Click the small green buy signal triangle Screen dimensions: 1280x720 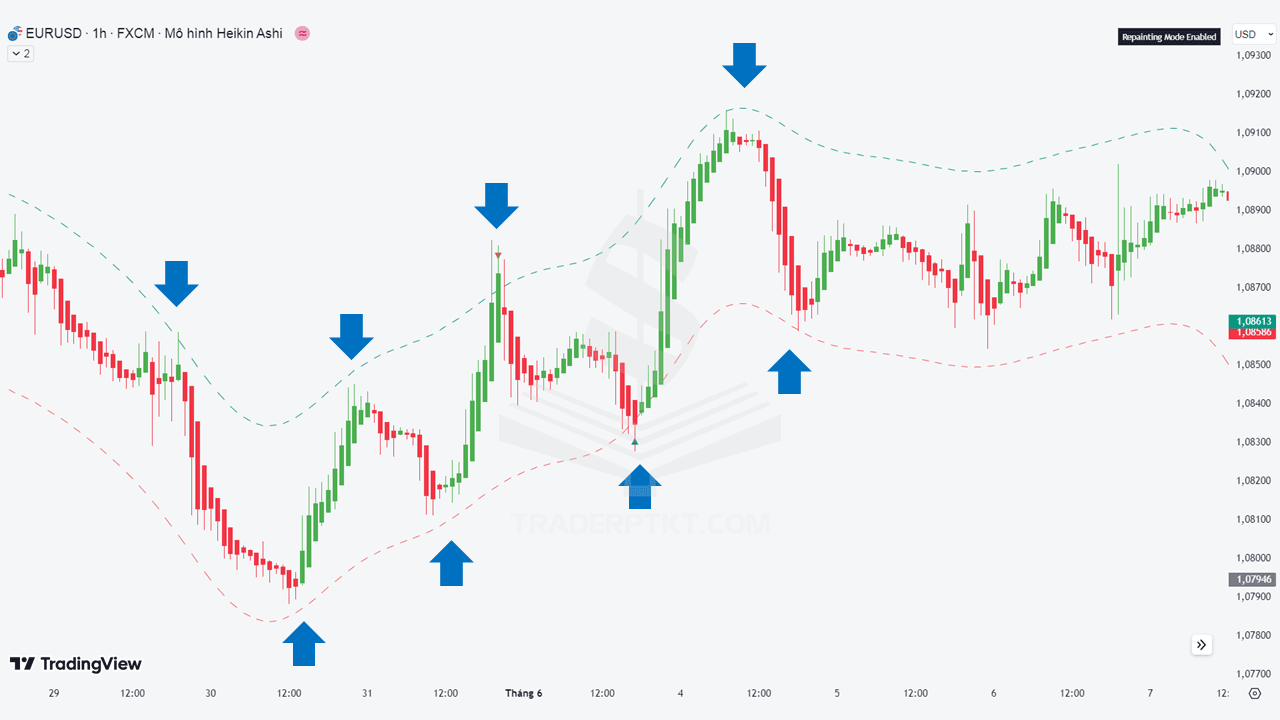tap(634, 441)
